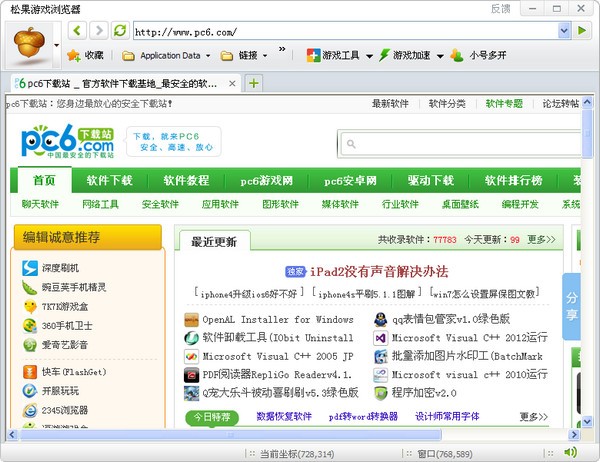Go forward with the right arrow button

click(99, 30)
